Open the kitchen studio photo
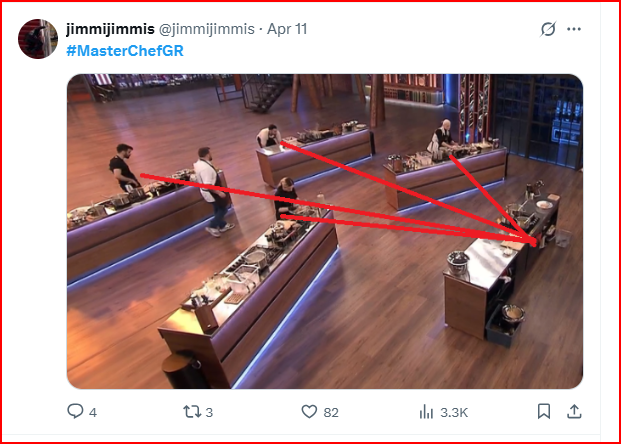The height and width of the screenshot is (444, 621). tap(325, 231)
